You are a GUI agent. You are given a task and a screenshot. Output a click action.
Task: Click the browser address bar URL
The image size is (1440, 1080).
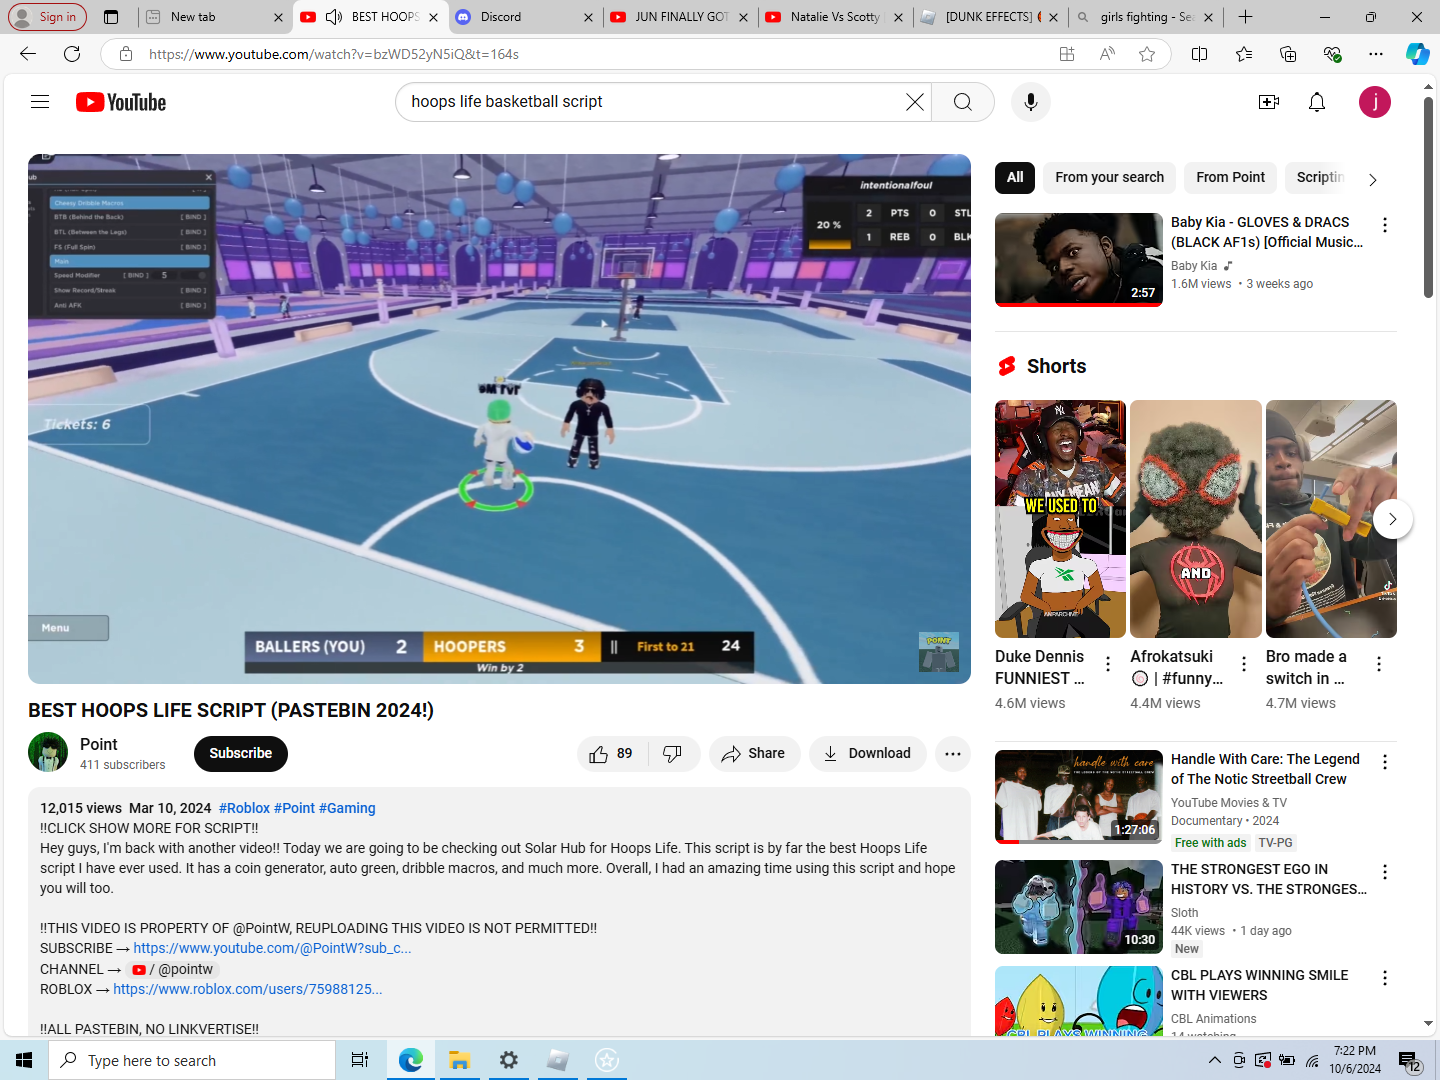click(334, 54)
